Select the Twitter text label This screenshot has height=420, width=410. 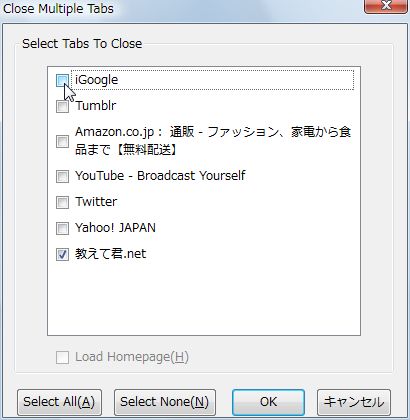[96, 202]
